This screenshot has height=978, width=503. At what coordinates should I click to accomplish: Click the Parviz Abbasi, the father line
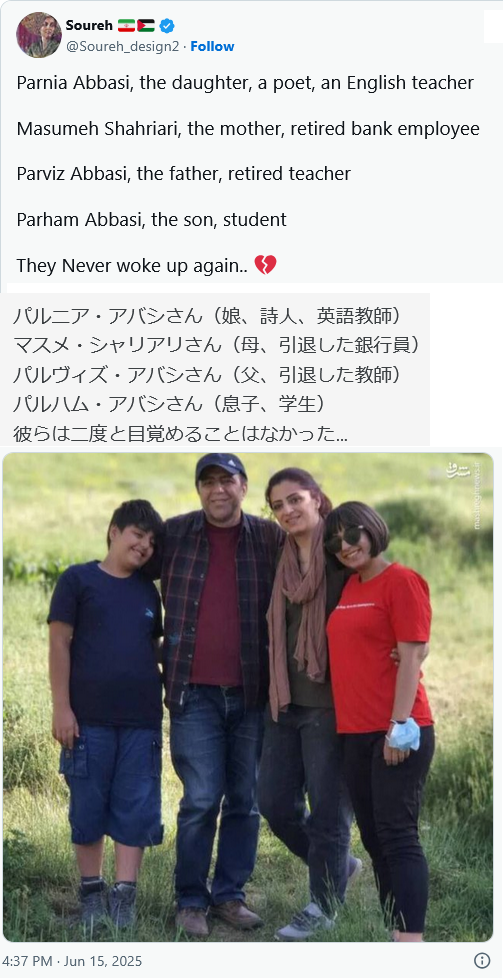coord(183,174)
